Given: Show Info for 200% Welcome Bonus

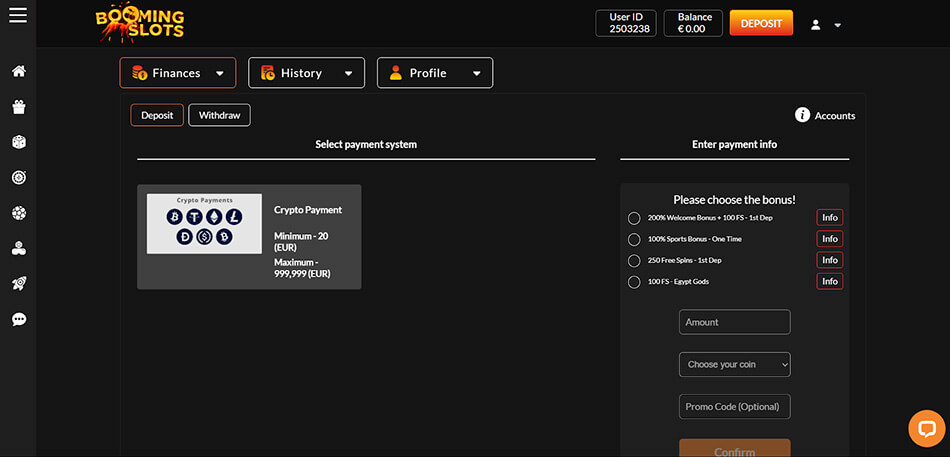Looking at the screenshot, I should coord(829,218).
